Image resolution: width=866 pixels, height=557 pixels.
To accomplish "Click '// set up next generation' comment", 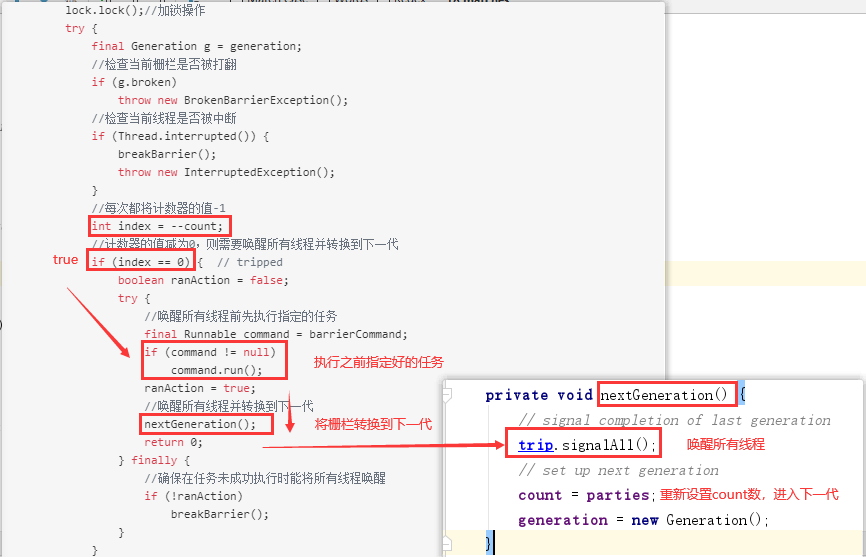I will tap(619, 470).
